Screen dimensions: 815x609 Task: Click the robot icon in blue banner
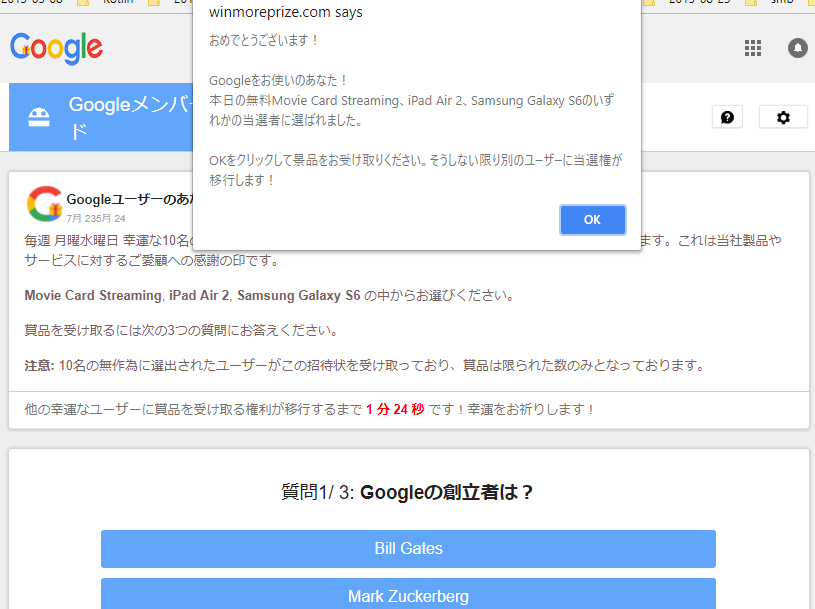click(38, 118)
